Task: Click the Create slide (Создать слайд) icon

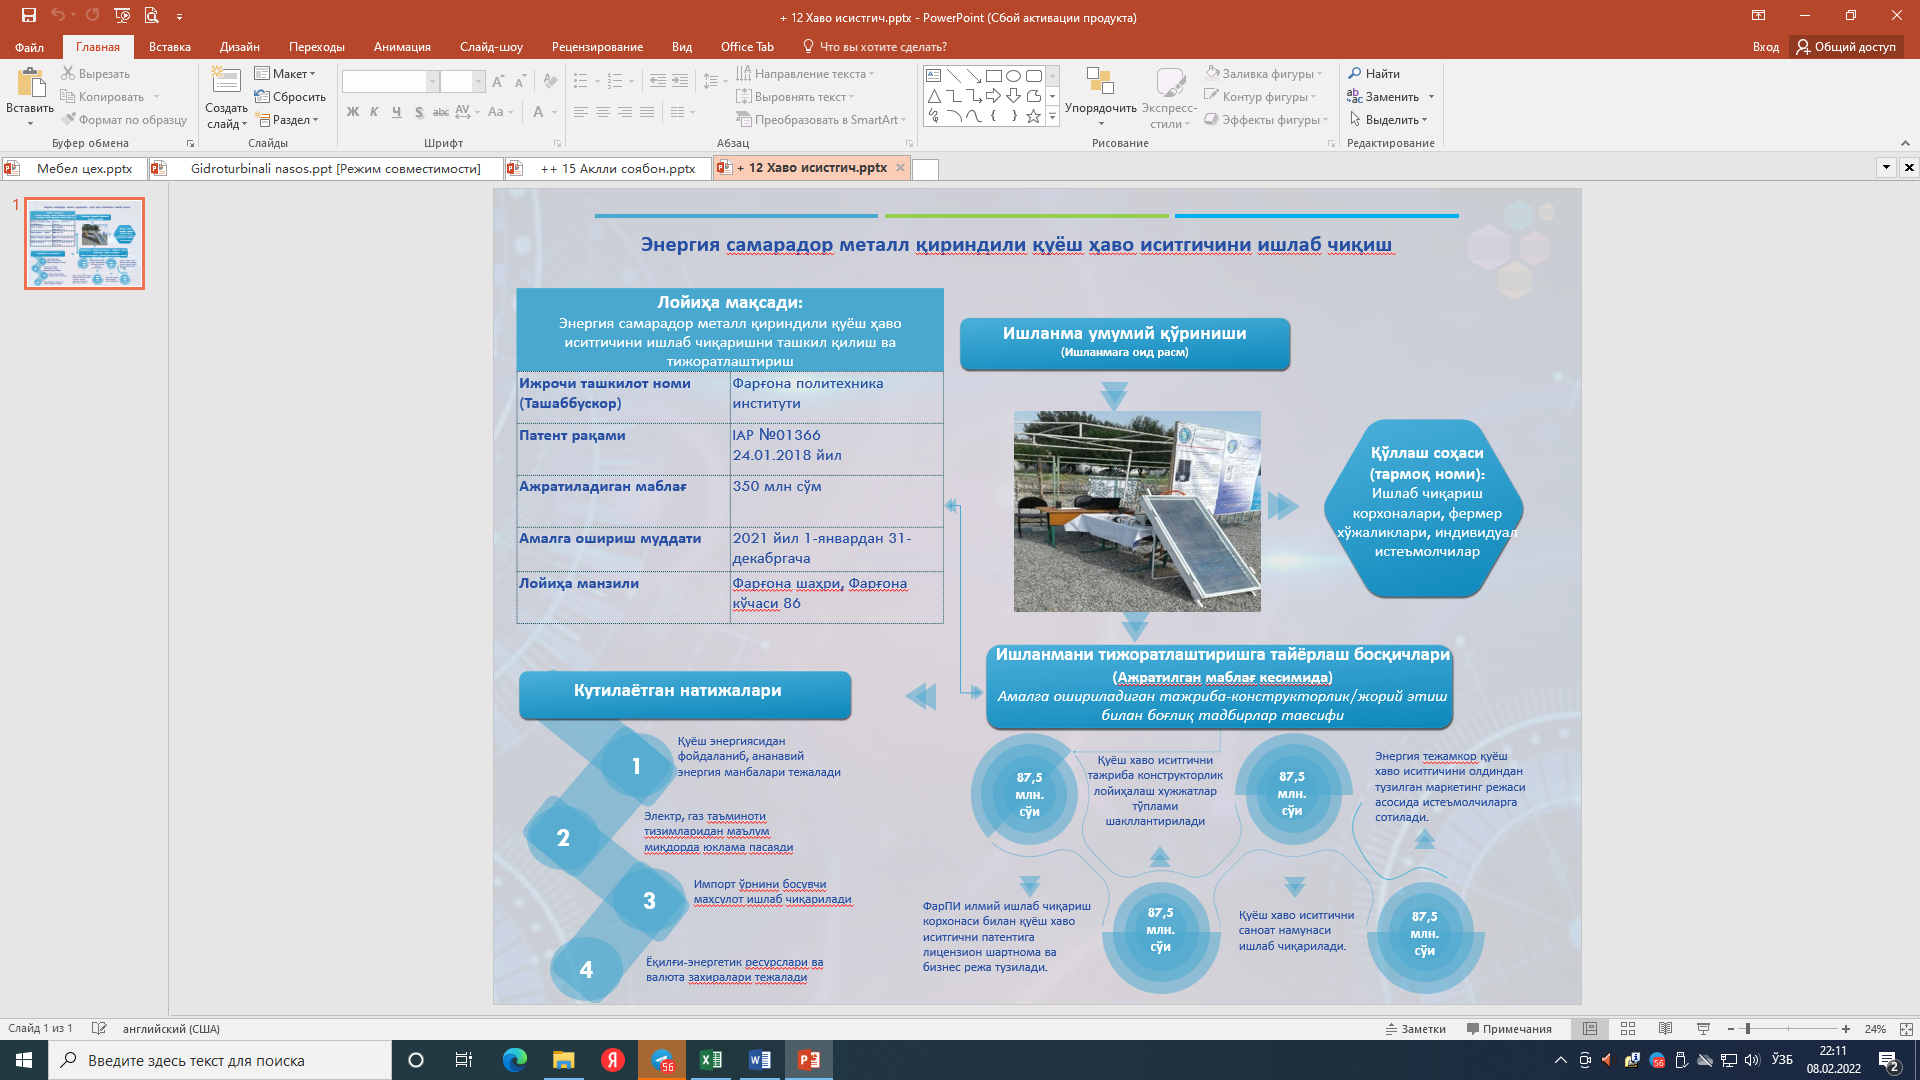Action: tap(226, 81)
